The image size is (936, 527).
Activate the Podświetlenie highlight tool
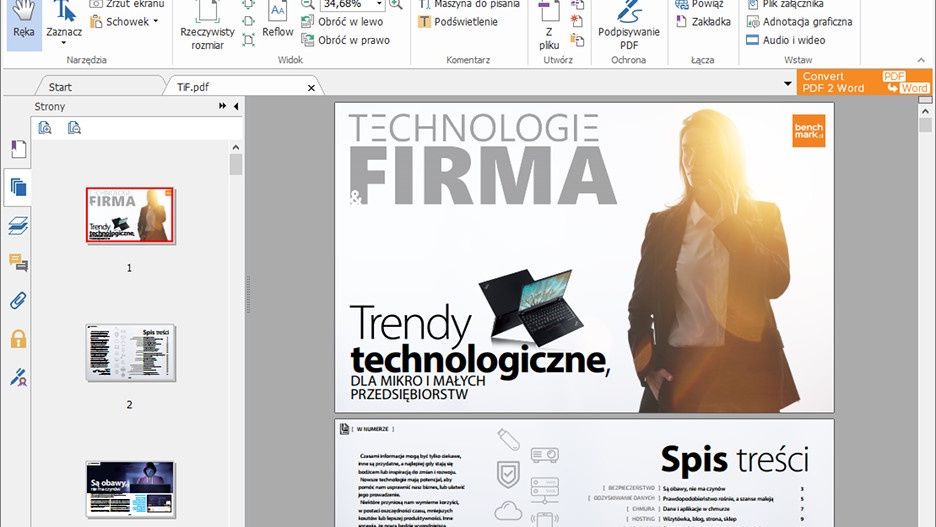coord(458,21)
